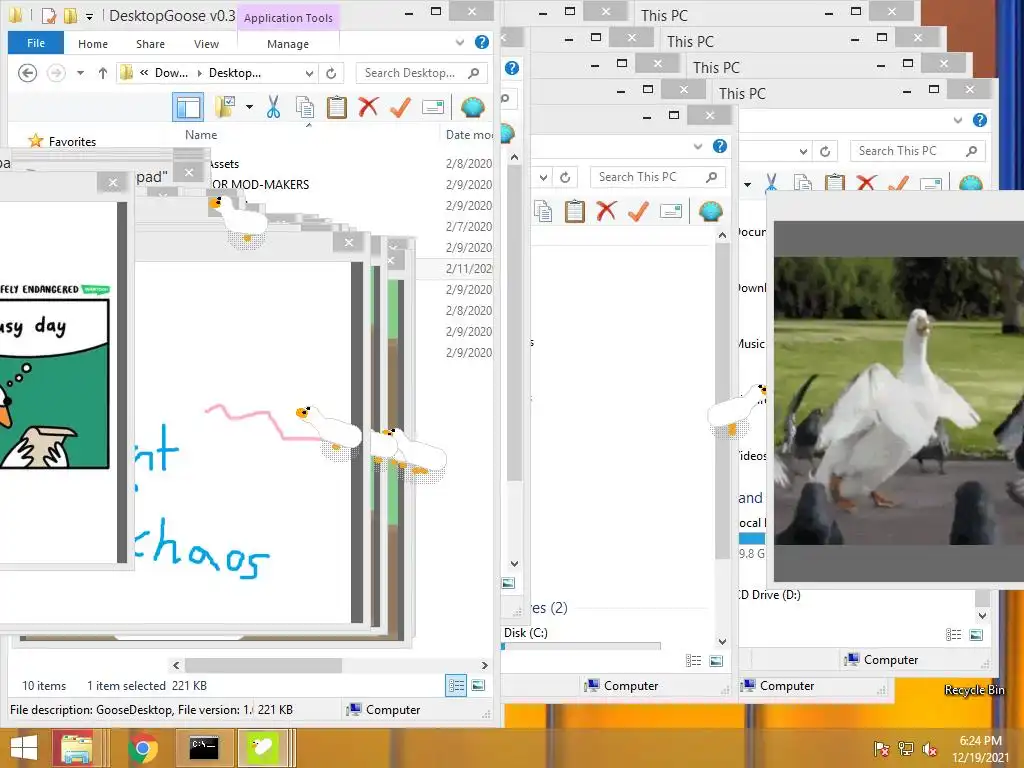Switch DesktopGoose window to Details view toggle
The height and width of the screenshot is (768, 1024).
click(456, 686)
